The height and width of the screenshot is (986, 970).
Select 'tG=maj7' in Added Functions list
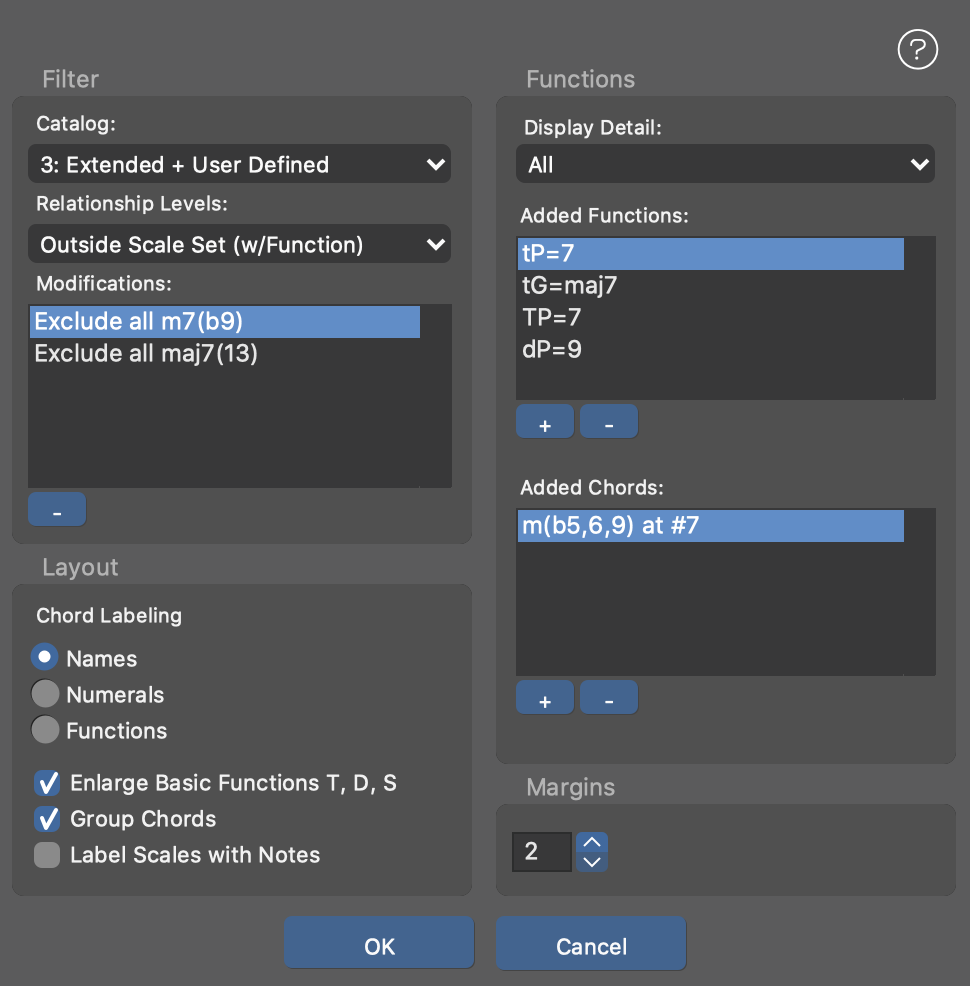570,286
